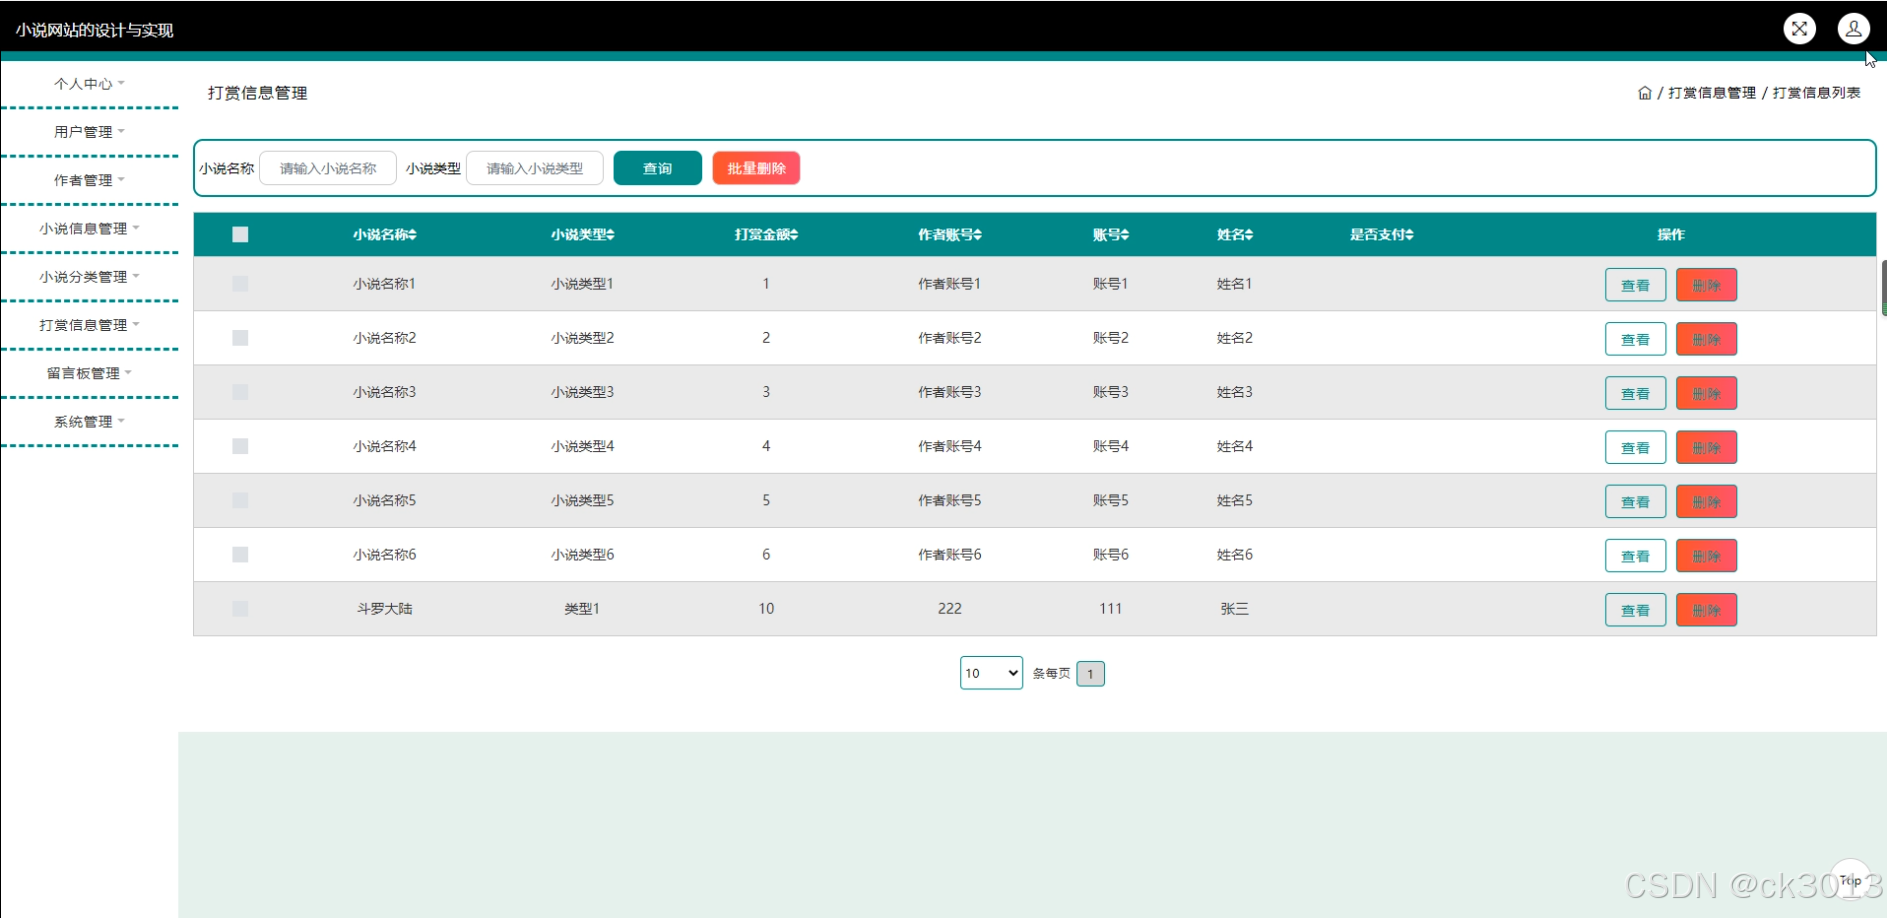
Task: Click 查看 for row 斗罗大陆
Action: [1635, 609]
